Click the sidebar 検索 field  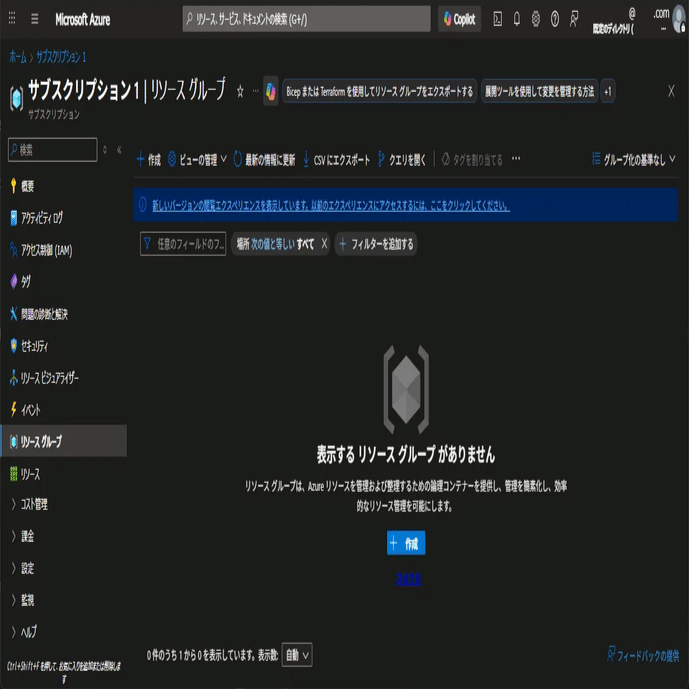53,150
